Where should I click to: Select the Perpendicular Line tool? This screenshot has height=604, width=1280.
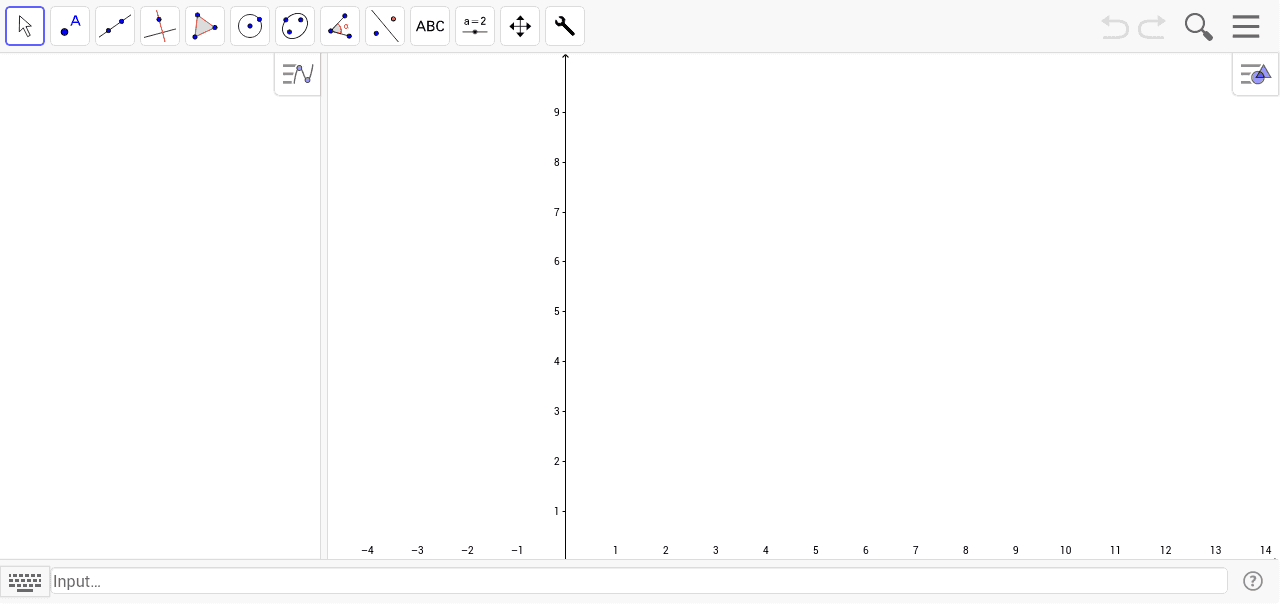[160, 26]
